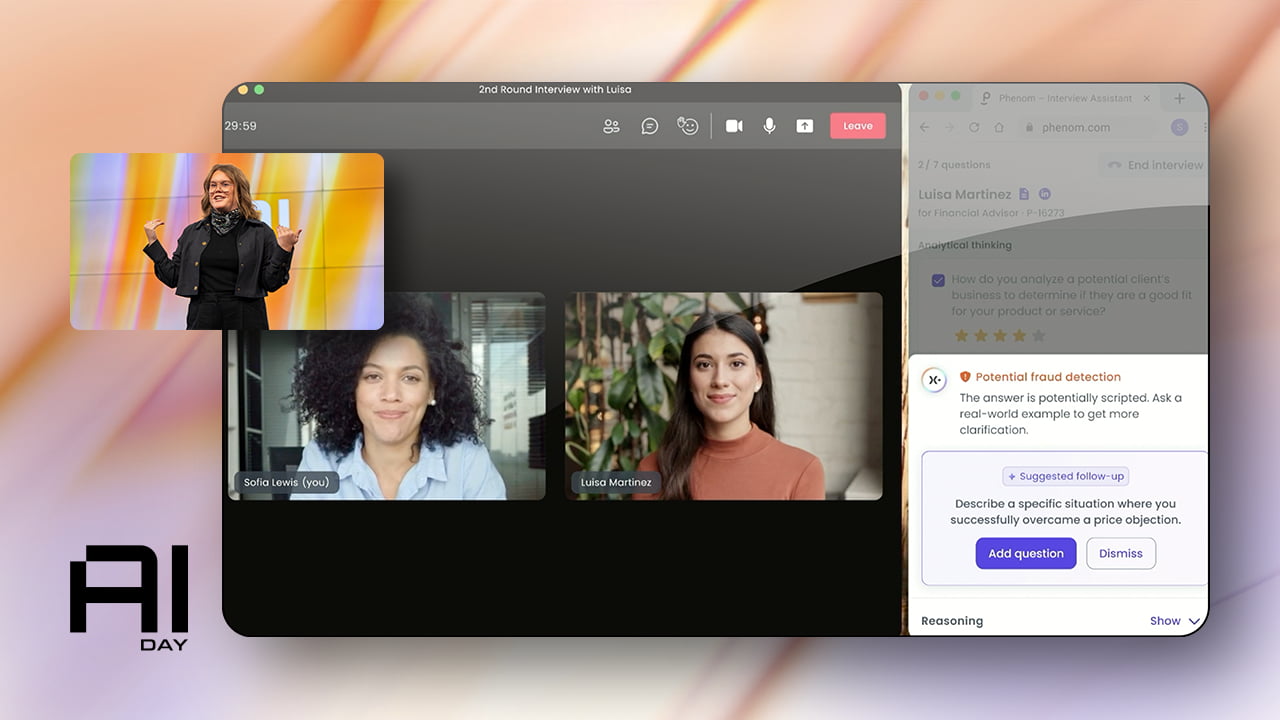Close the Phenom – Interview Assistant browser tab
The height and width of the screenshot is (720, 1280).
(1147, 98)
